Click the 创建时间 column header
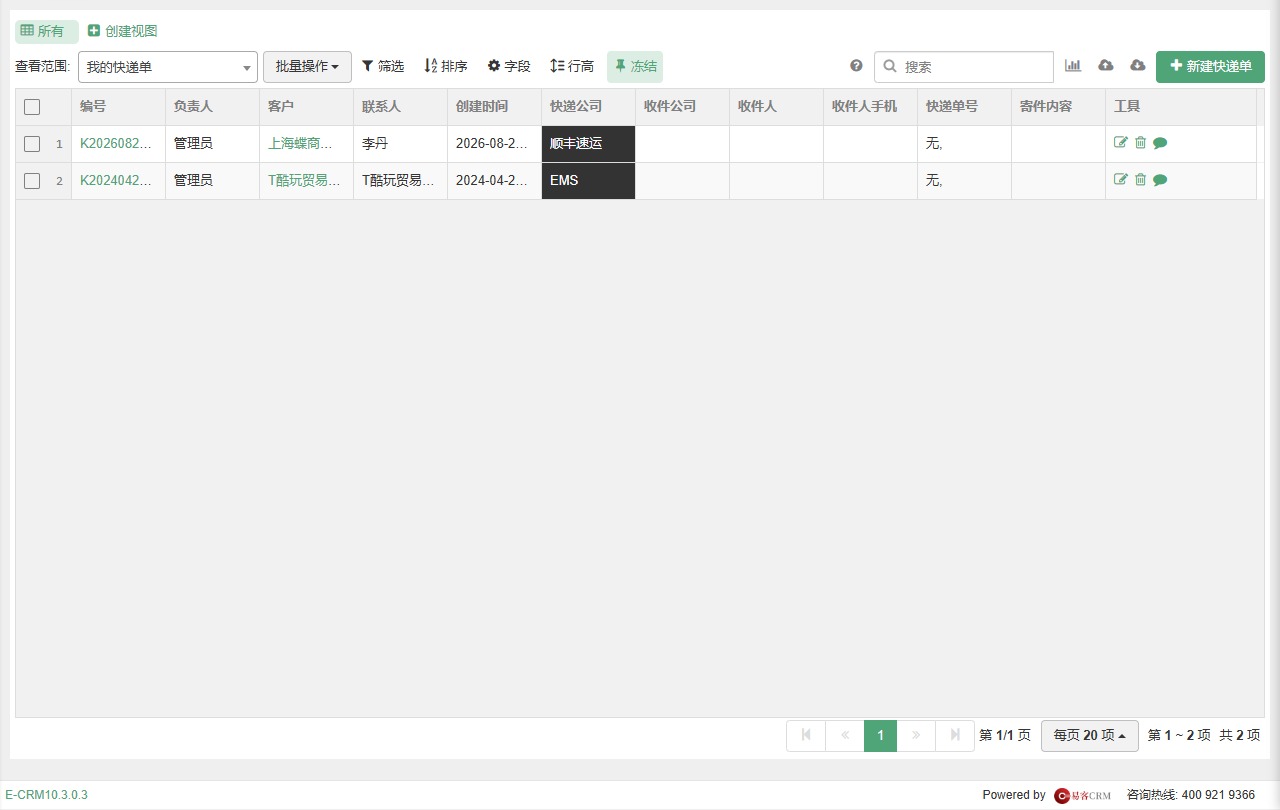This screenshot has height=810, width=1280. (x=494, y=106)
